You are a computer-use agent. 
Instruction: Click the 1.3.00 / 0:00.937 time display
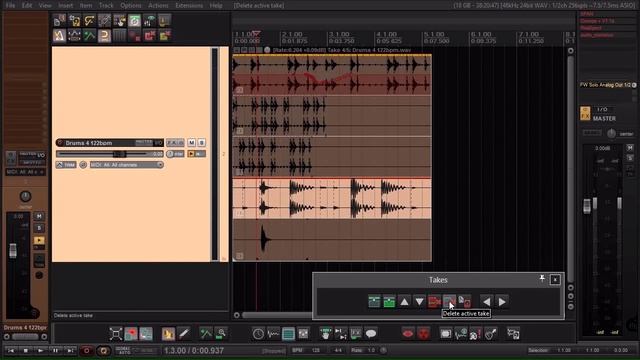click(x=193, y=350)
